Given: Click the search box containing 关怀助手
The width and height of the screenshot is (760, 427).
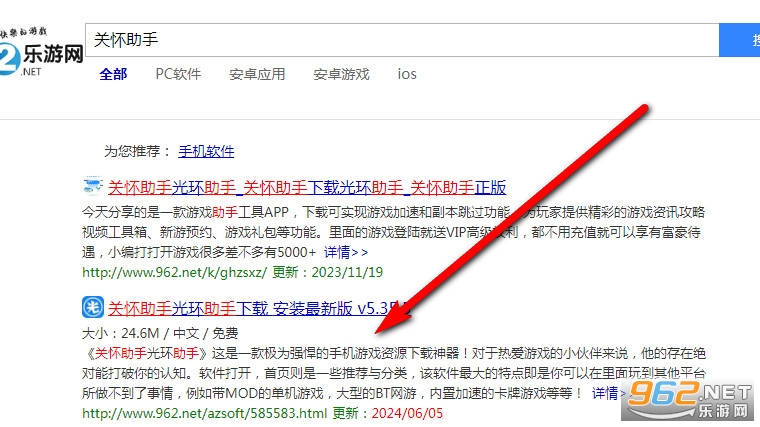Looking at the screenshot, I should pyautogui.click(x=402, y=40).
